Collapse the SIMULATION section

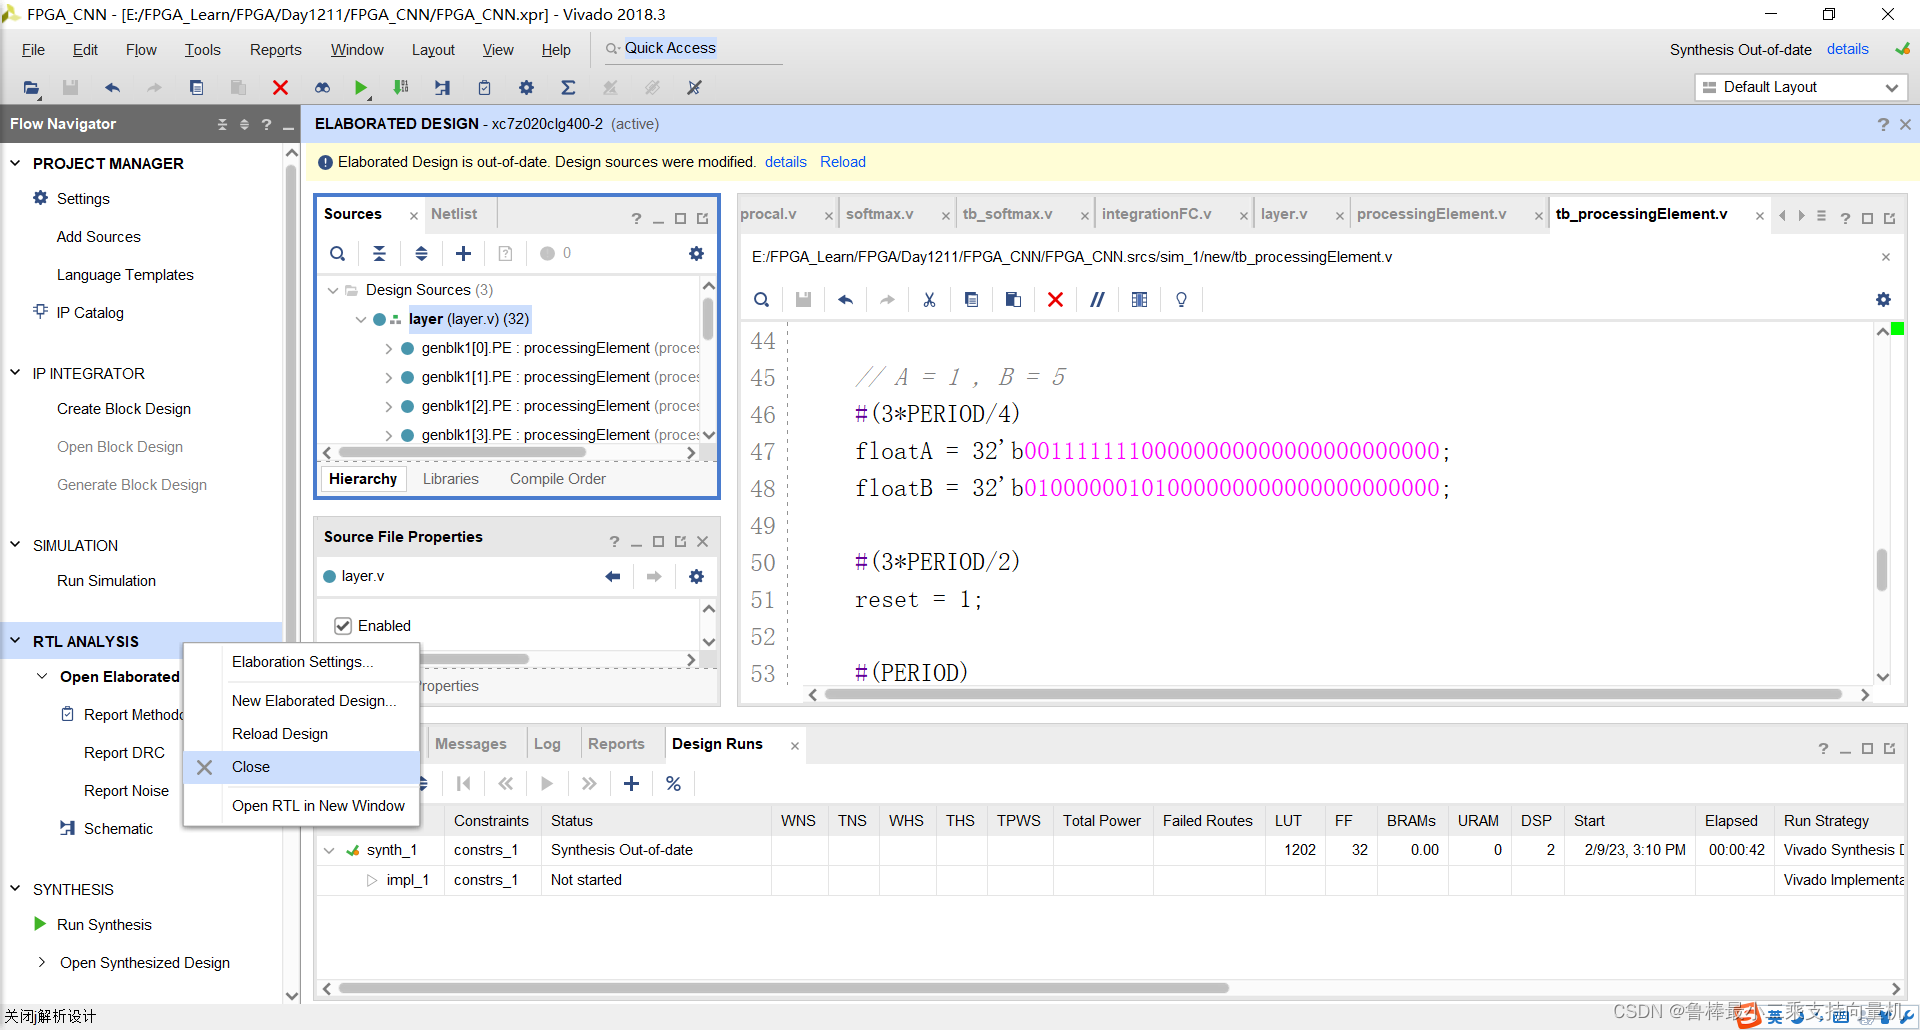click(x=15, y=545)
